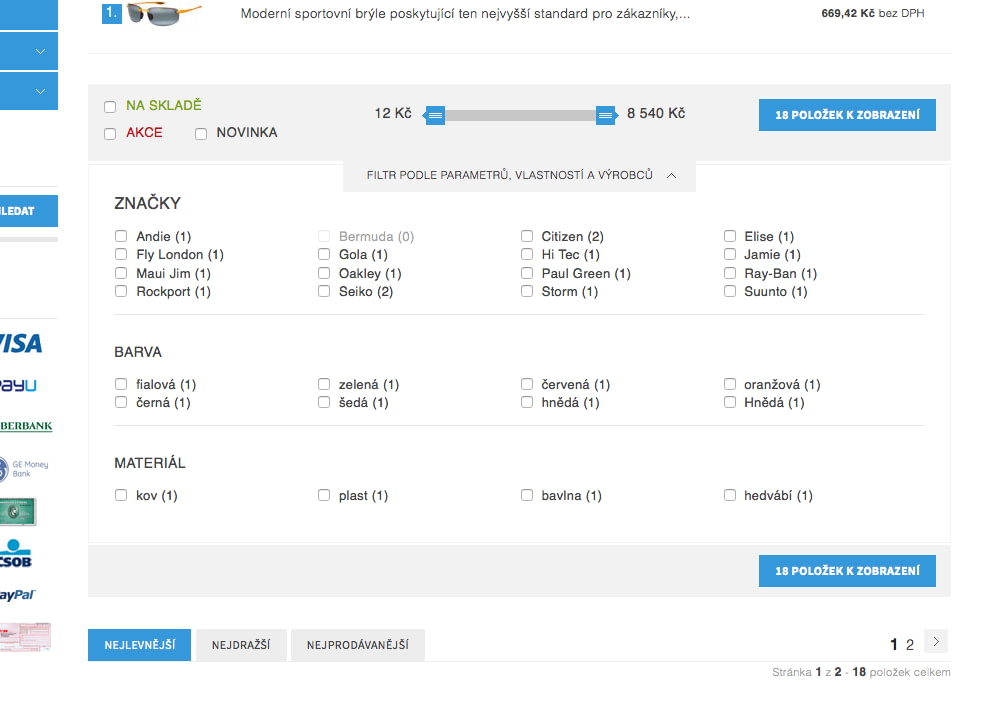
Task: Check the lowercase hnědá color
Action: pos(527,401)
